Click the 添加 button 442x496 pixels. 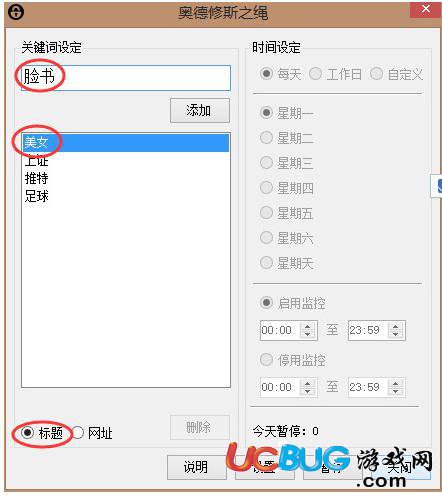200,110
